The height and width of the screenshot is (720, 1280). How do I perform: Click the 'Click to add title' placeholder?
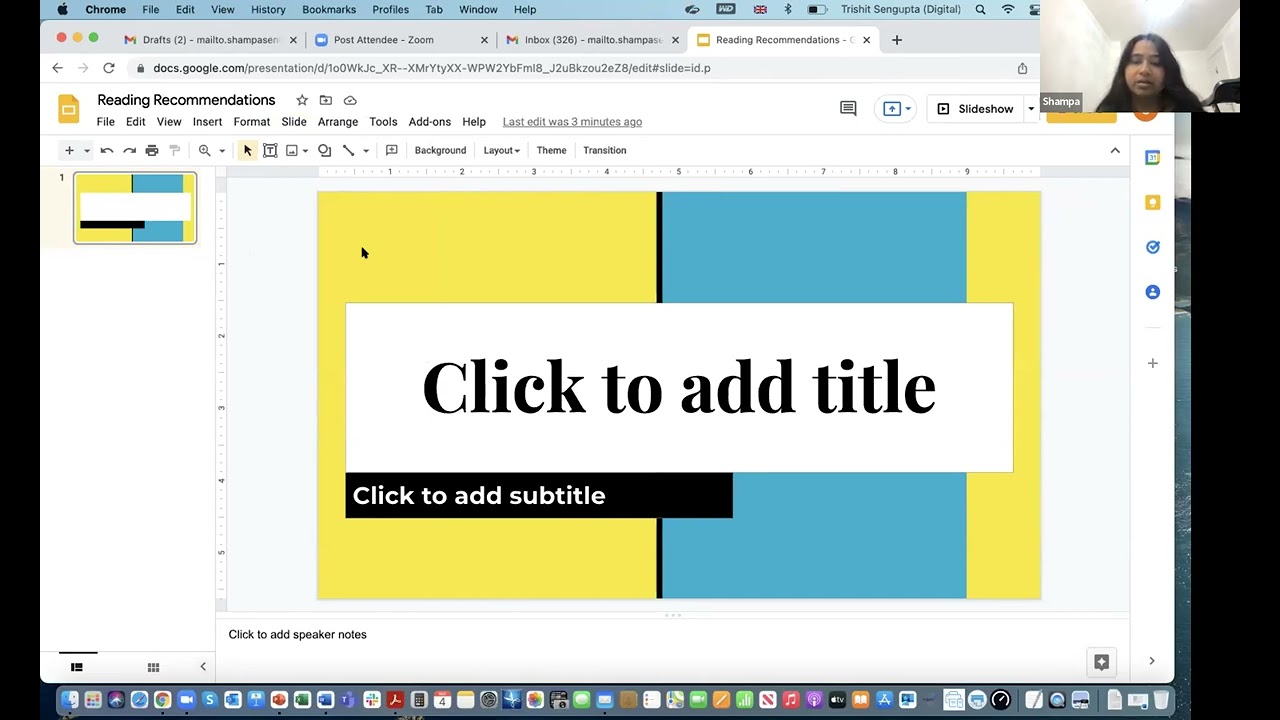pos(679,387)
